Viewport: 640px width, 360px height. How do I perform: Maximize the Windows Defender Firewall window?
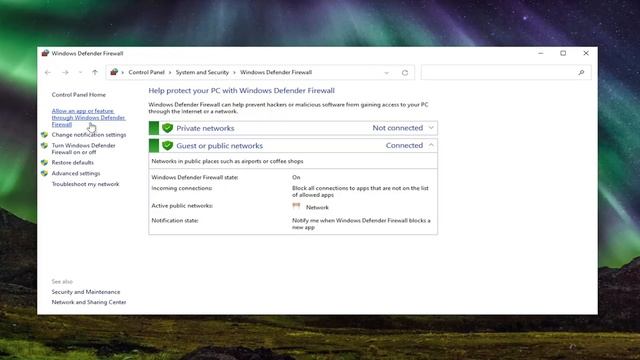click(563, 53)
